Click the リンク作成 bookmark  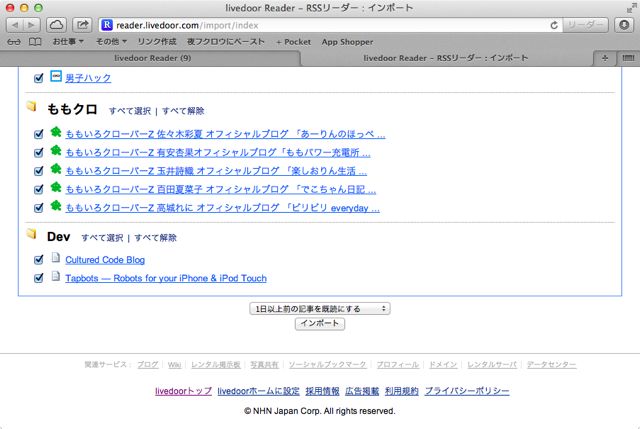157,42
